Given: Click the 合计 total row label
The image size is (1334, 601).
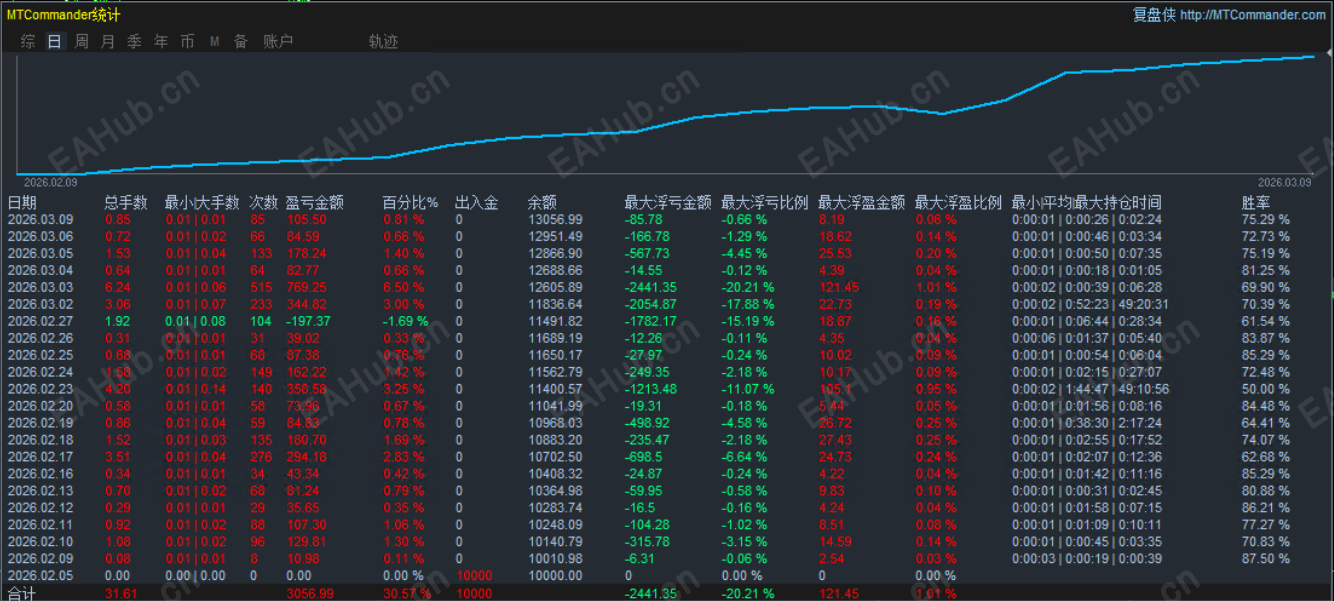Looking at the screenshot, I should coord(21,594).
